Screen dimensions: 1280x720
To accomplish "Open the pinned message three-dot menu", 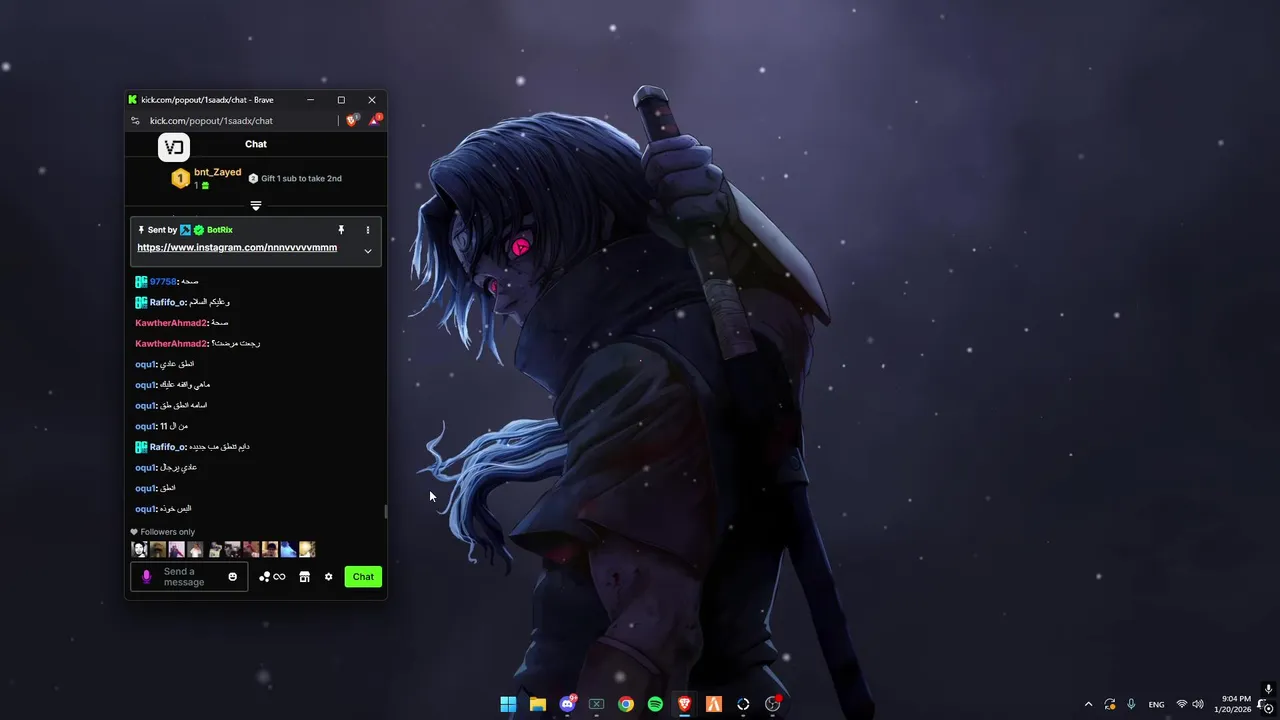I will point(367,230).
